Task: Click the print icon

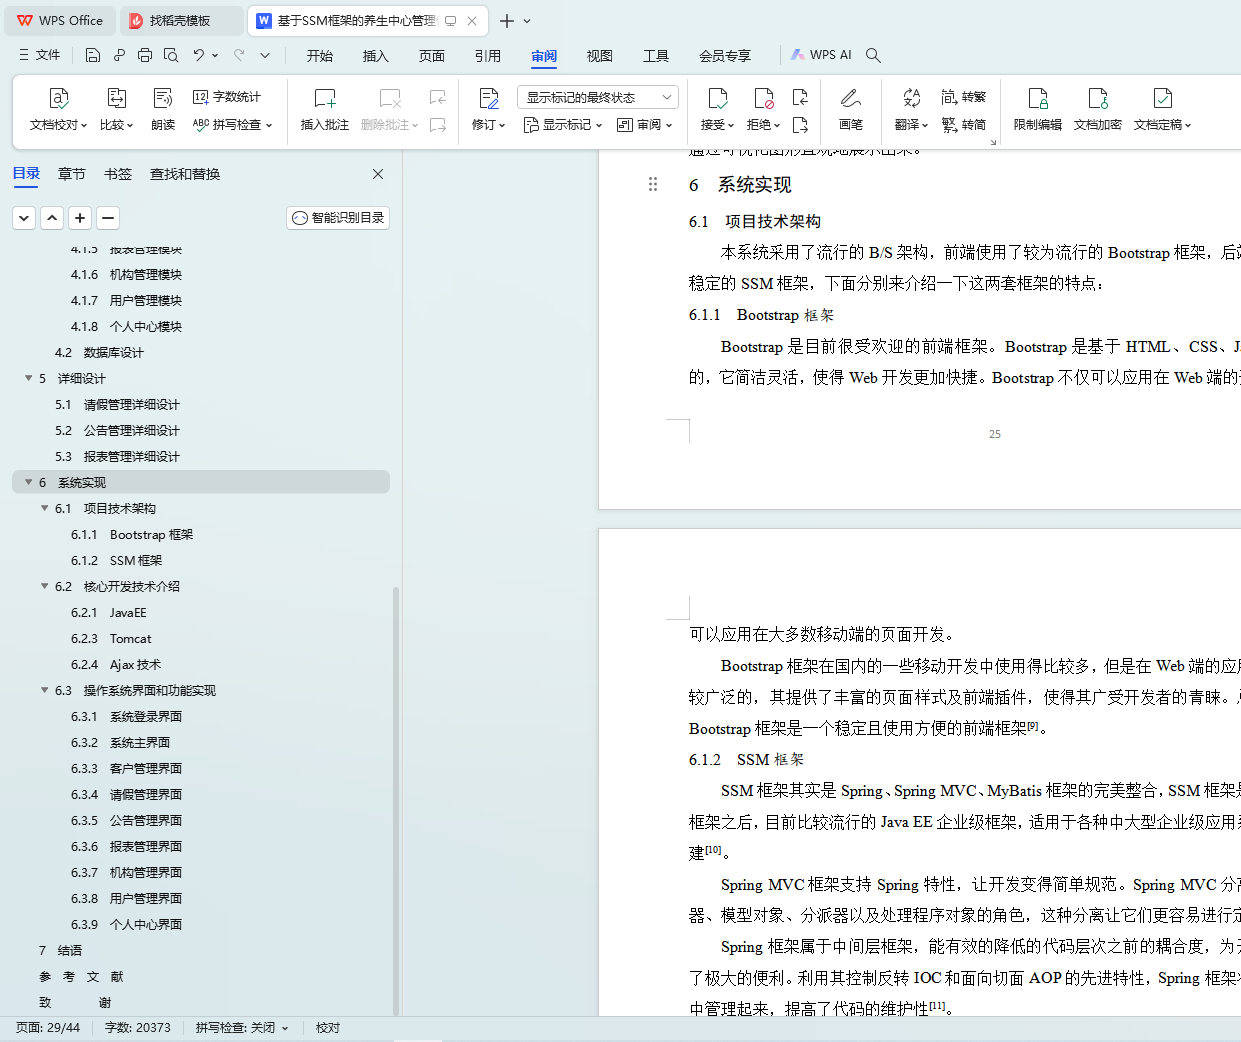Action: tap(145, 55)
